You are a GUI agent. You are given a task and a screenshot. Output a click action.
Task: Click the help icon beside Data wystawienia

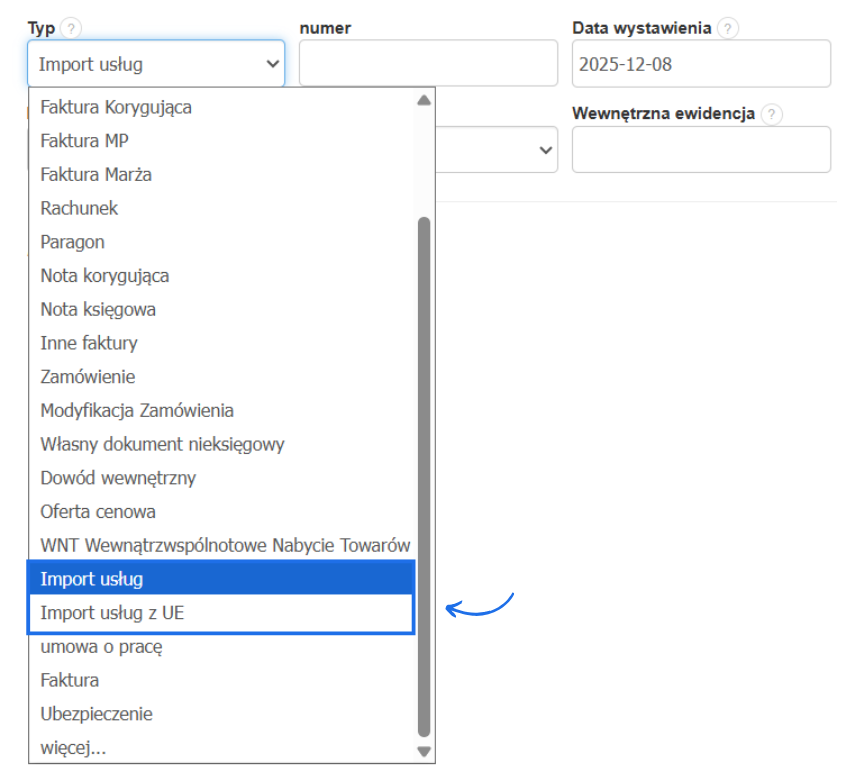click(728, 29)
